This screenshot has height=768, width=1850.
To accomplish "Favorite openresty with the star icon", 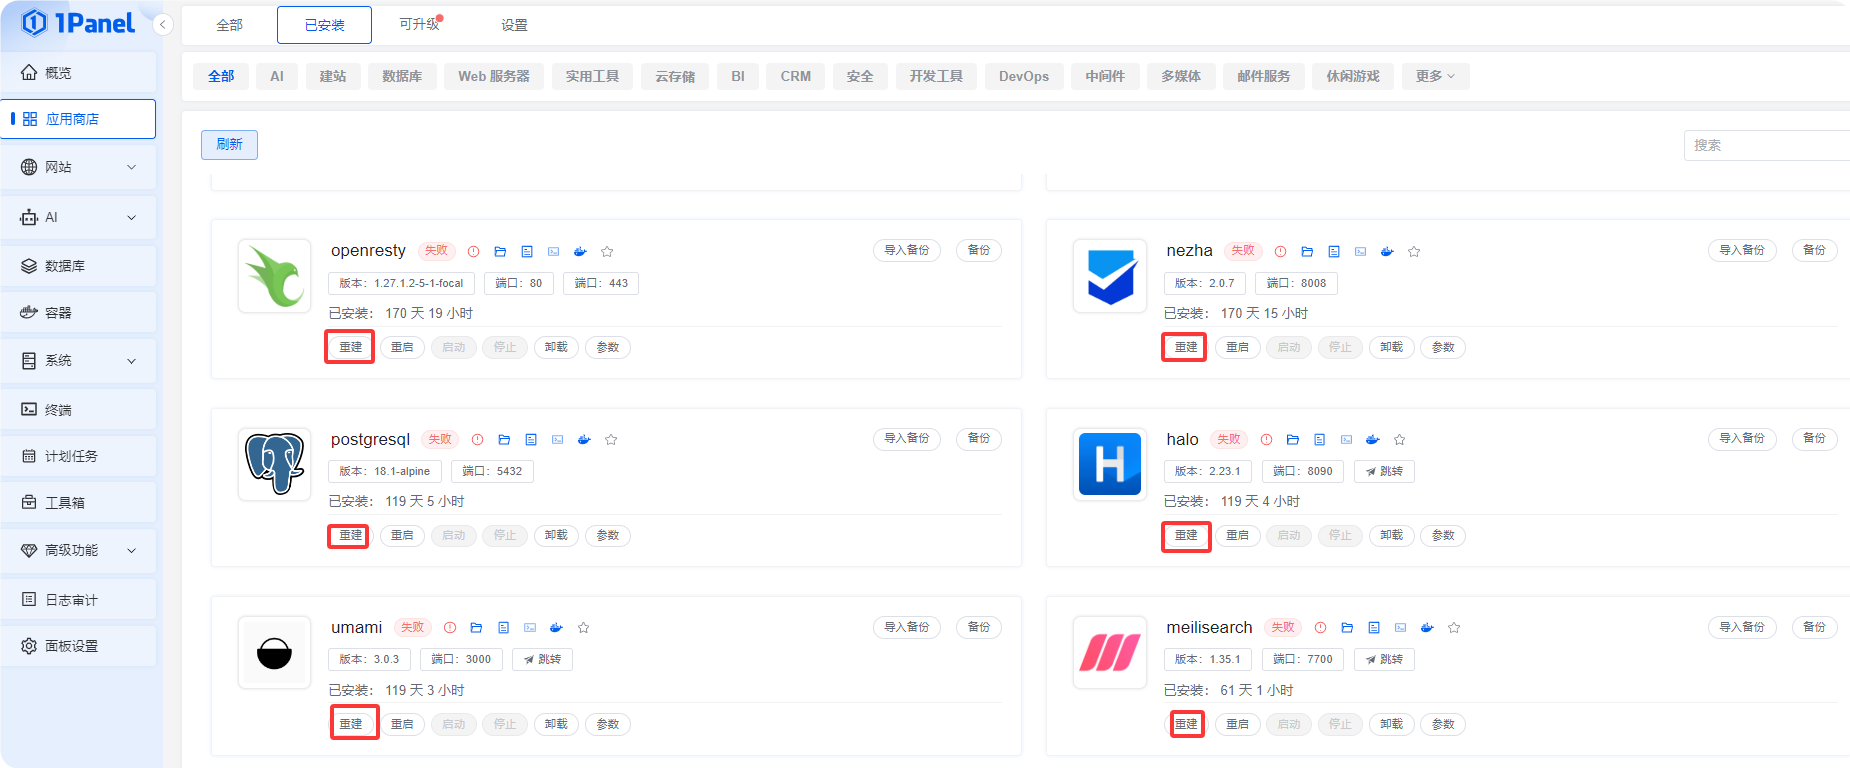I will [607, 252].
